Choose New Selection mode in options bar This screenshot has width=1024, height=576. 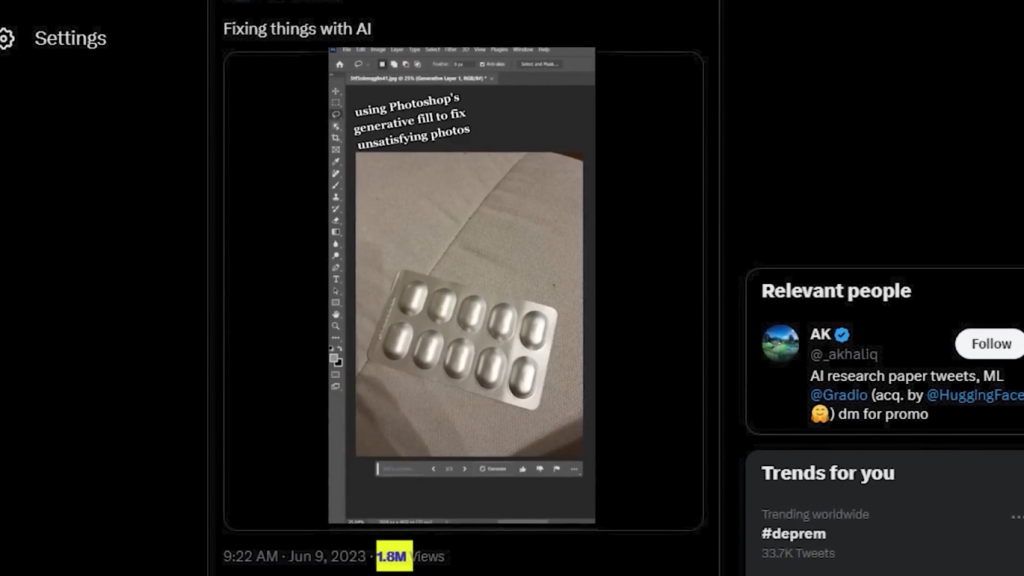(382, 64)
